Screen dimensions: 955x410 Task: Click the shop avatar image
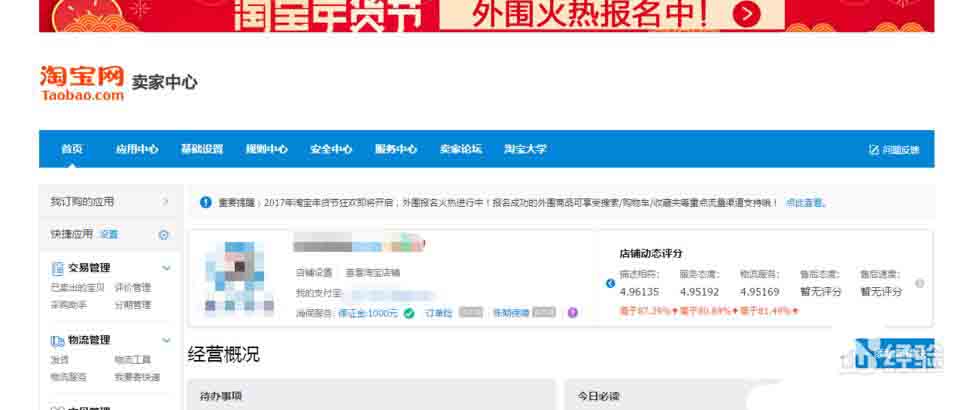pyautogui.click(x=239, y=277)
